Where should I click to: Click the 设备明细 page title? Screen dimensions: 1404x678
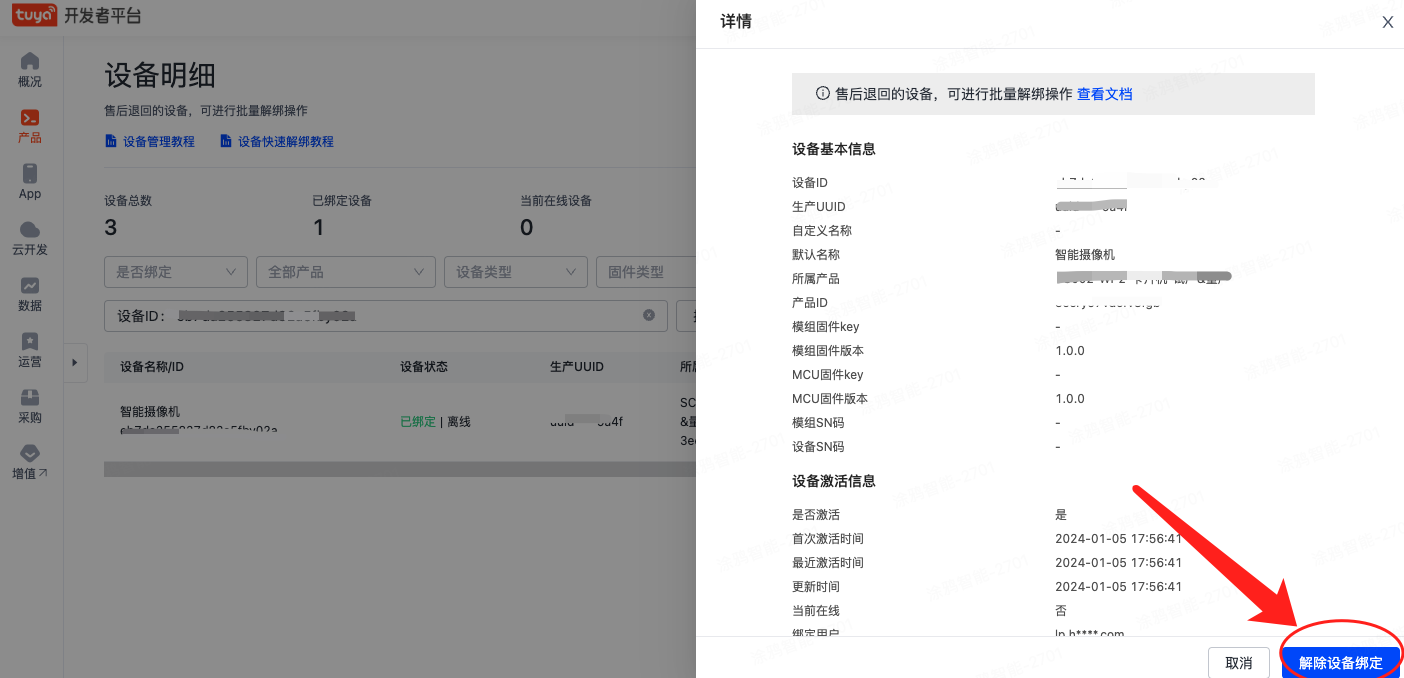click(160, 75)
